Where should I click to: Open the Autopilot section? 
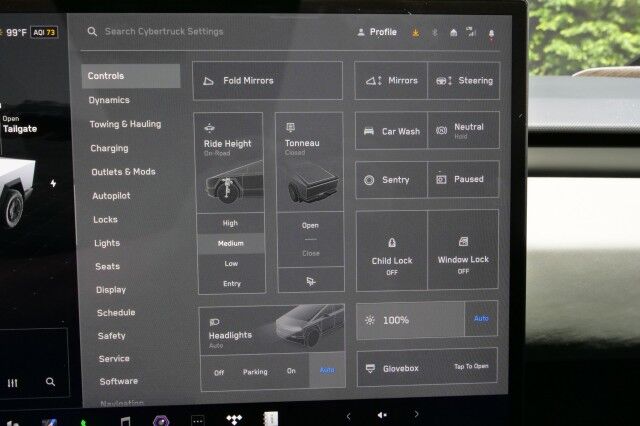coord(111,196)
